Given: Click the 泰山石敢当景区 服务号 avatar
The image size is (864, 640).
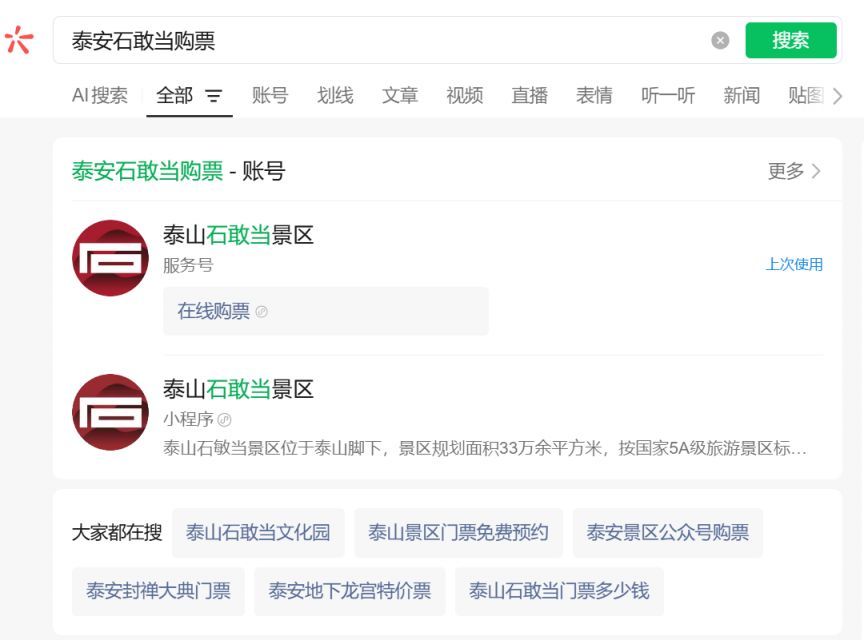Looking at the screenshot, I should pos(110,258).
